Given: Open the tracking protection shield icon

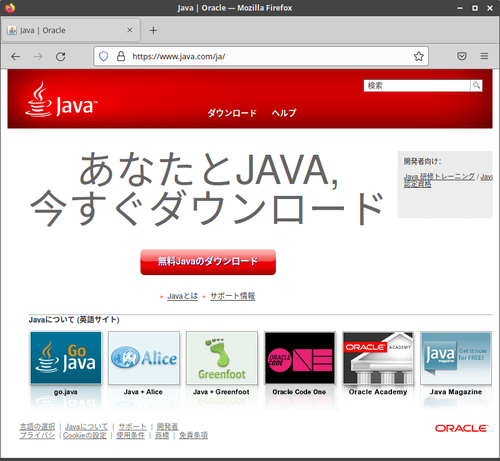Looking at the screenshot, I should pos(104,56).
